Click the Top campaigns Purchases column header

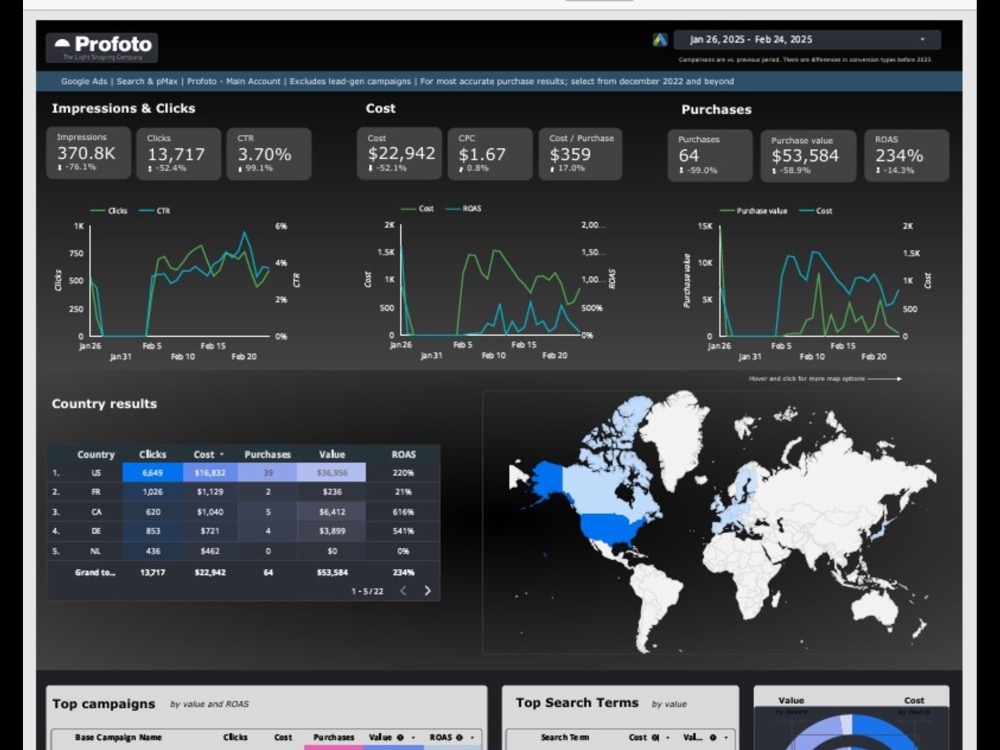[x=334, y=737]
